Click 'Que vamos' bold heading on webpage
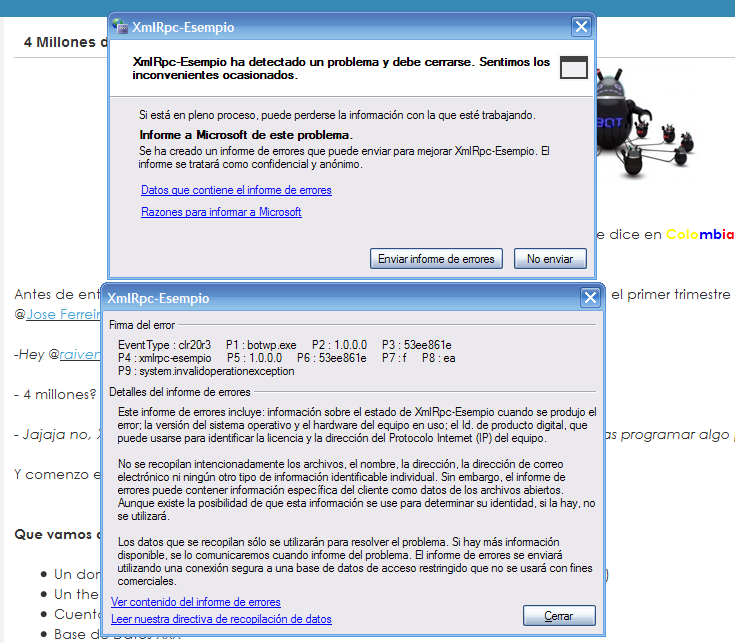 coord(57,534)
